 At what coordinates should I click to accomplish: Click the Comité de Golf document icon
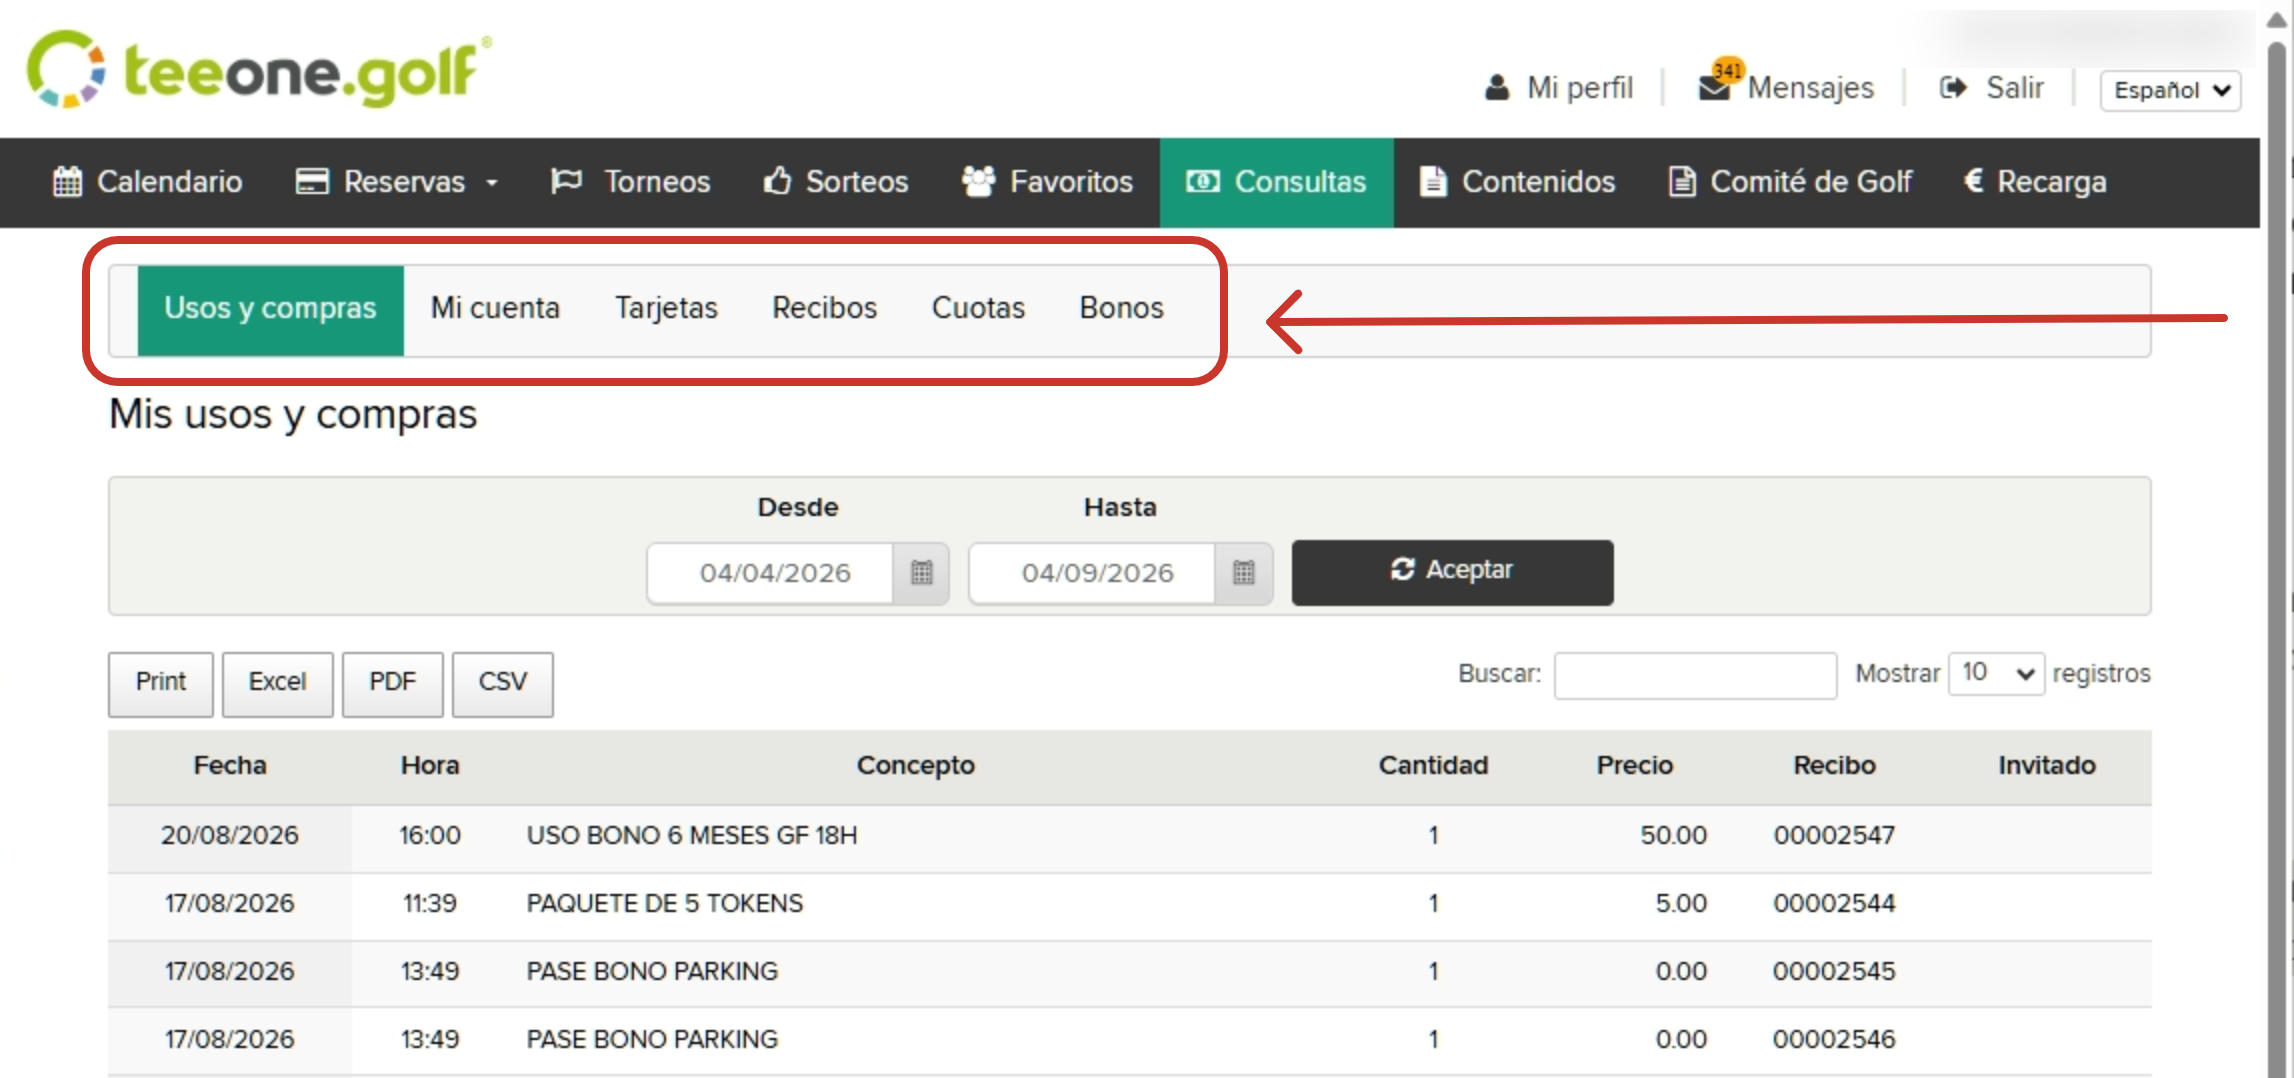click(1682, 181)
